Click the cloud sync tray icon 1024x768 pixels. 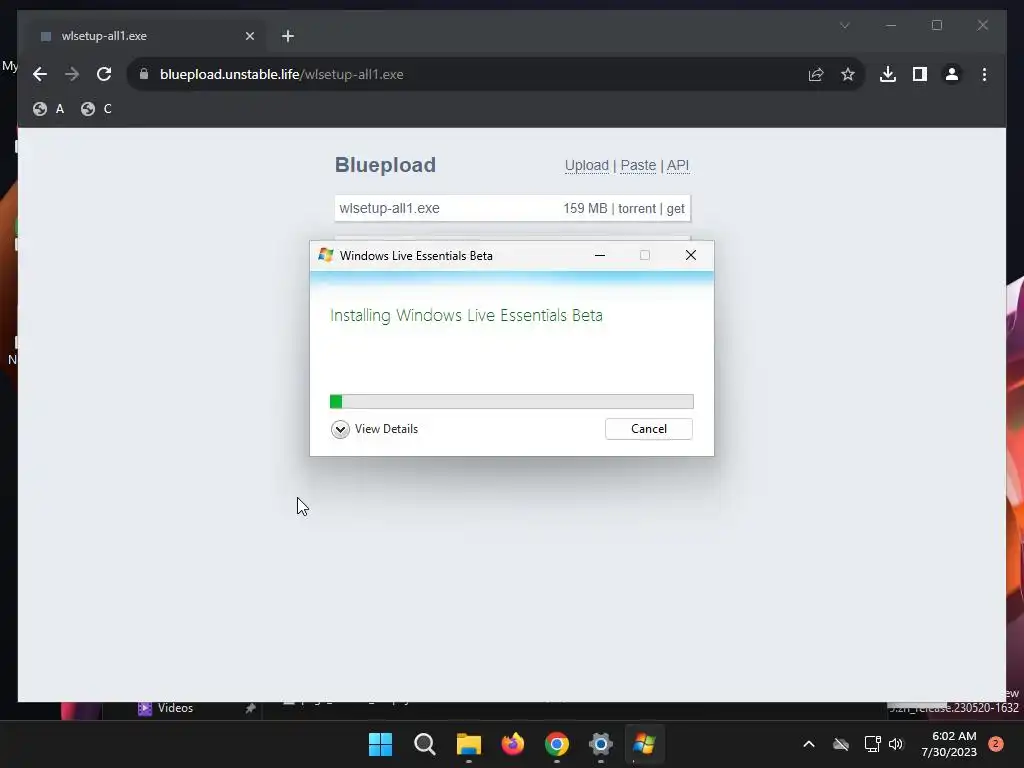[841, 744]
